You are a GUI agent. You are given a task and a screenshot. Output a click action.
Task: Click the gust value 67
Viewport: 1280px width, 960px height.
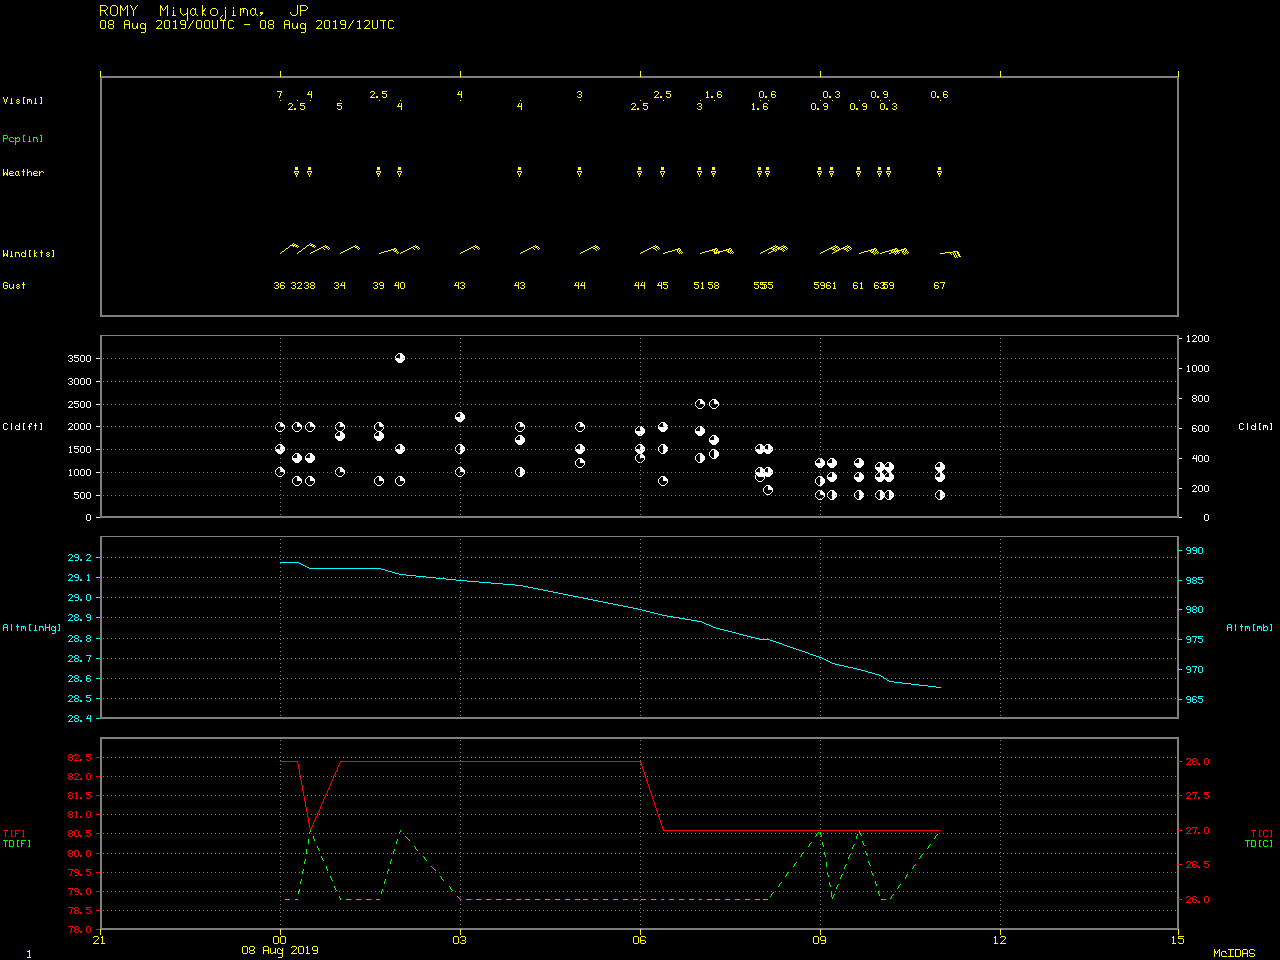coord(939,286)
